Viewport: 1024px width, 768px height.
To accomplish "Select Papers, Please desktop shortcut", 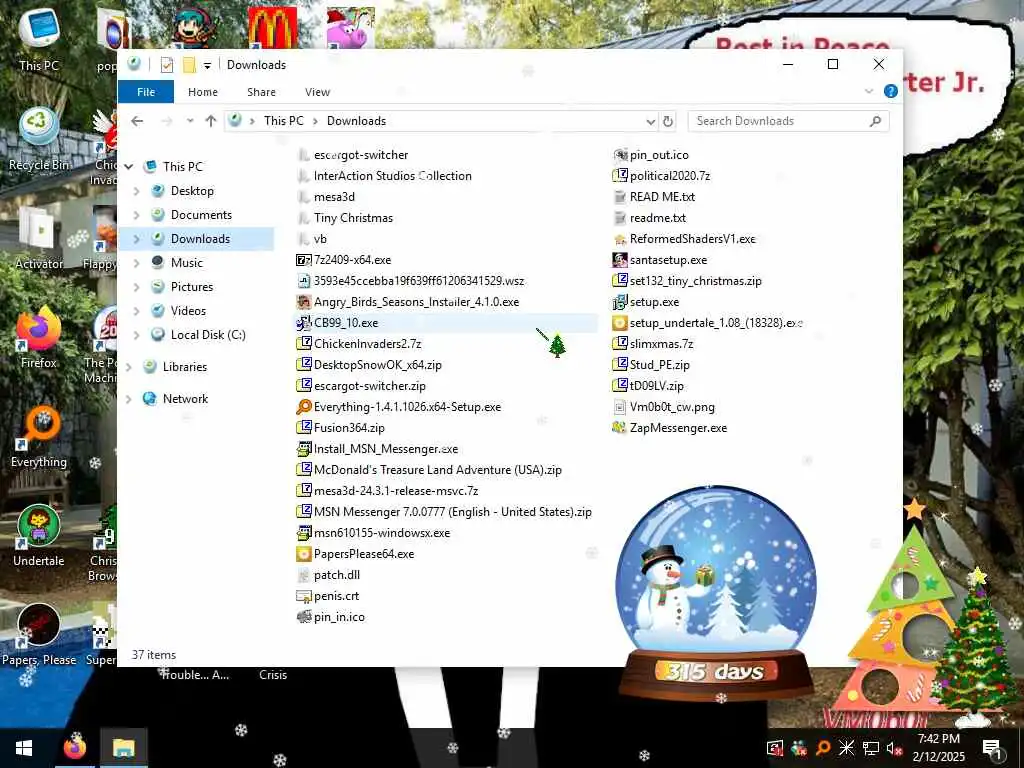I will [39, 635].
